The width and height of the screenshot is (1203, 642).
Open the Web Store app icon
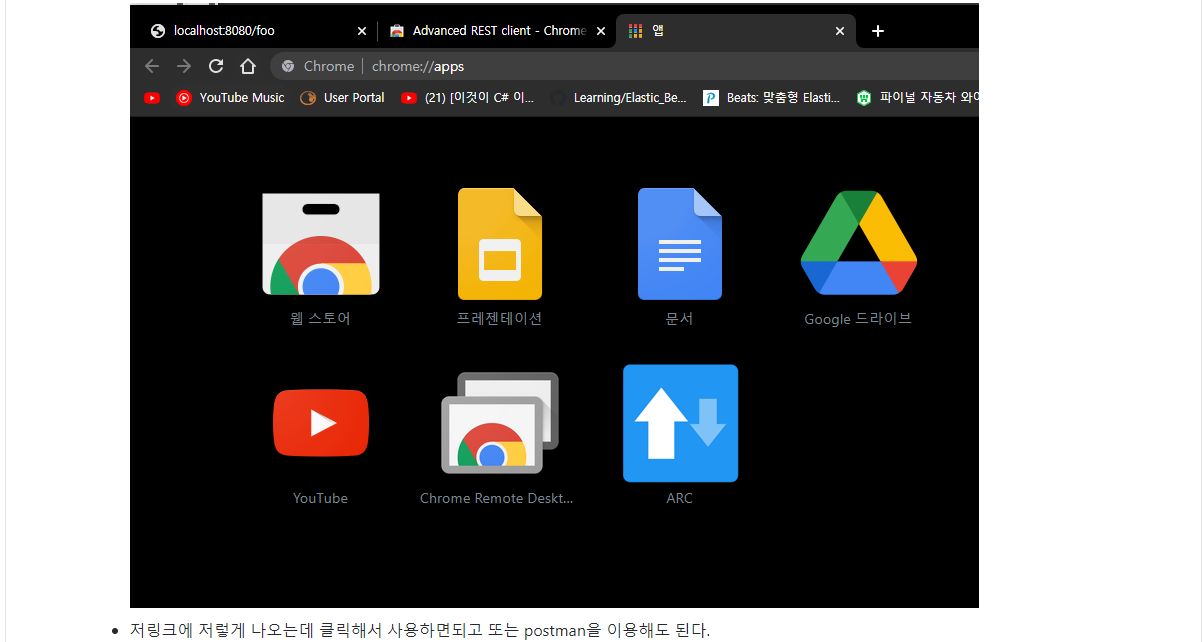[321, 244]
